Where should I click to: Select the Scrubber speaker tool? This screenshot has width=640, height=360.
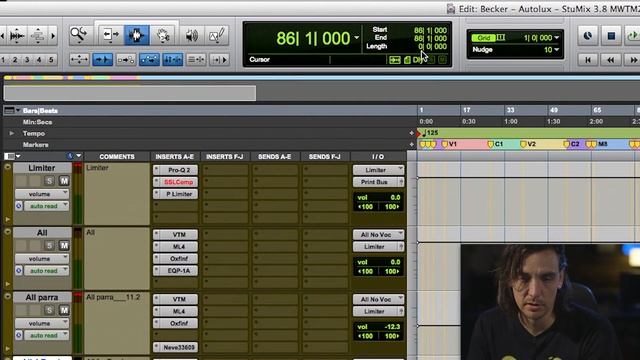point(191,36)
